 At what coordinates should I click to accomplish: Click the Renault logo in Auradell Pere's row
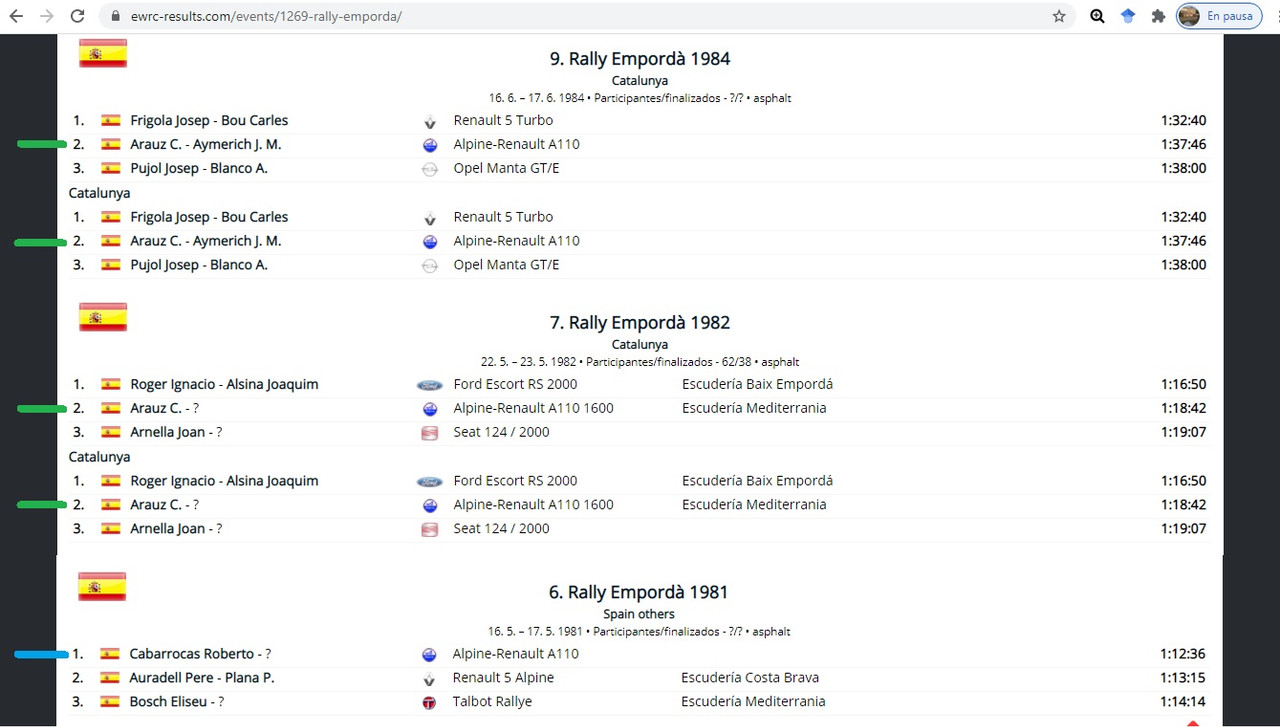(429, 679)
